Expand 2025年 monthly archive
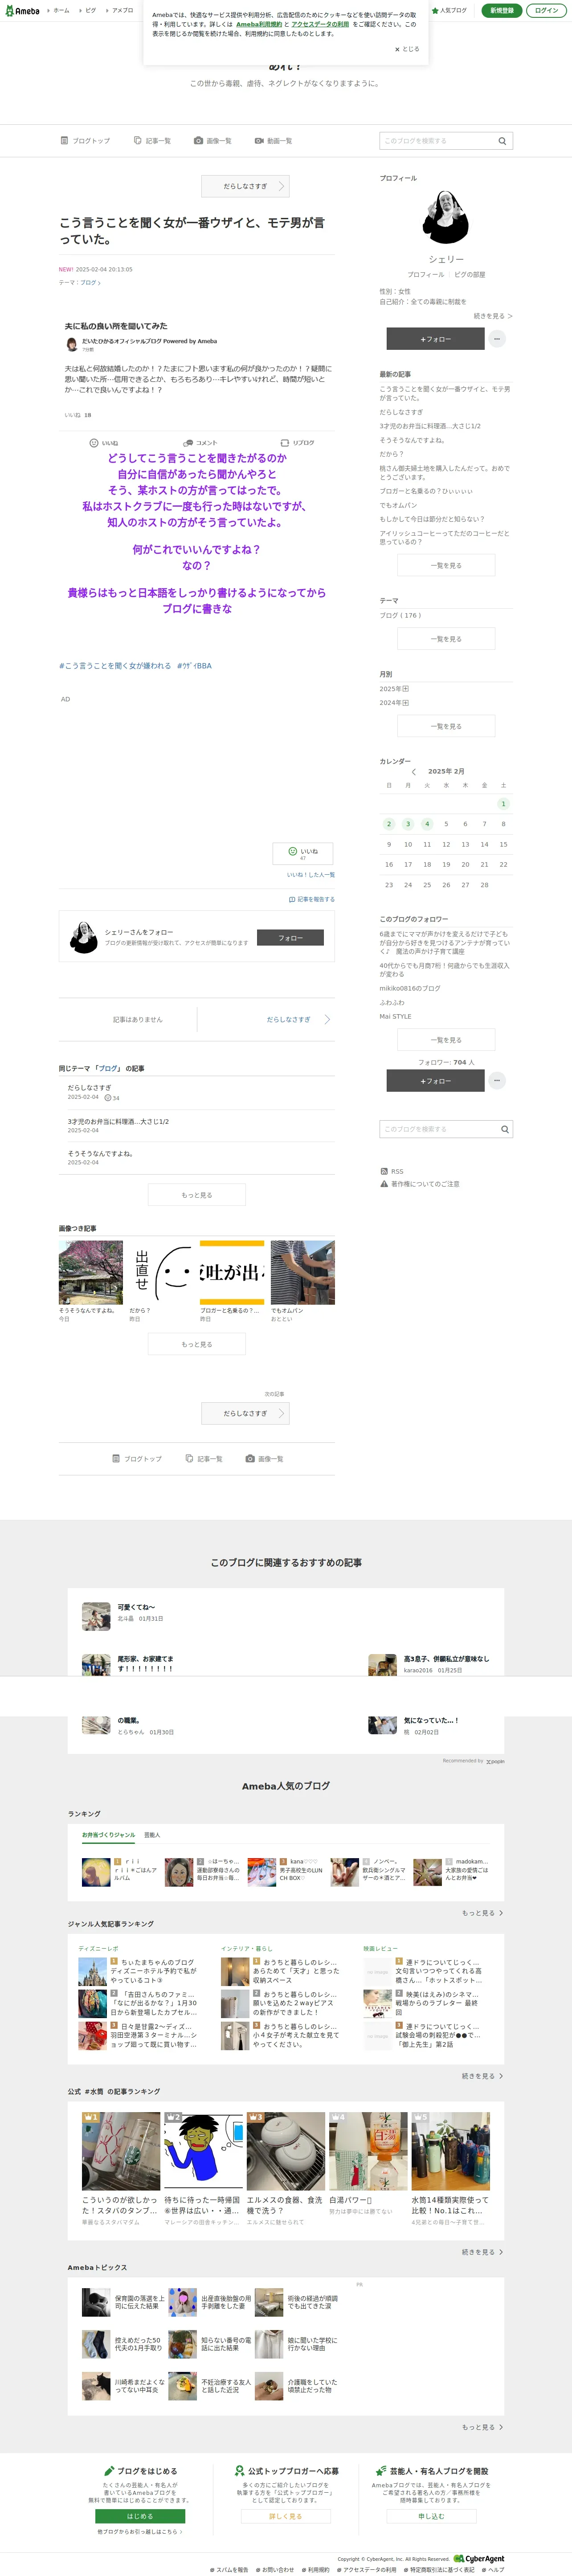Screen dimensions: 572x2576 tap(394, 689)
